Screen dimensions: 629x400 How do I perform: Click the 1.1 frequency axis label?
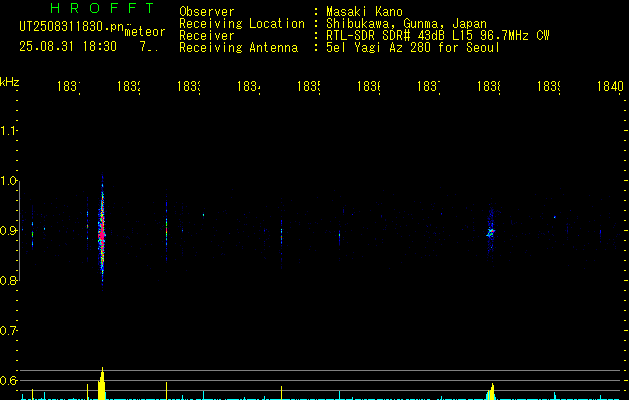8,131
